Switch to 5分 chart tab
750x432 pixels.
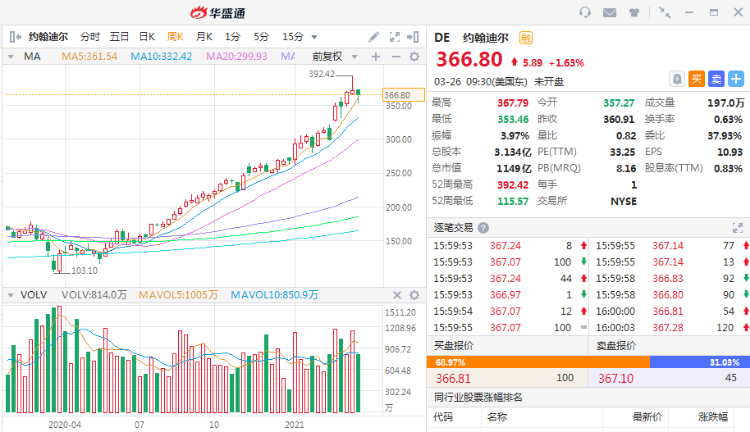(x=261, y=37)
